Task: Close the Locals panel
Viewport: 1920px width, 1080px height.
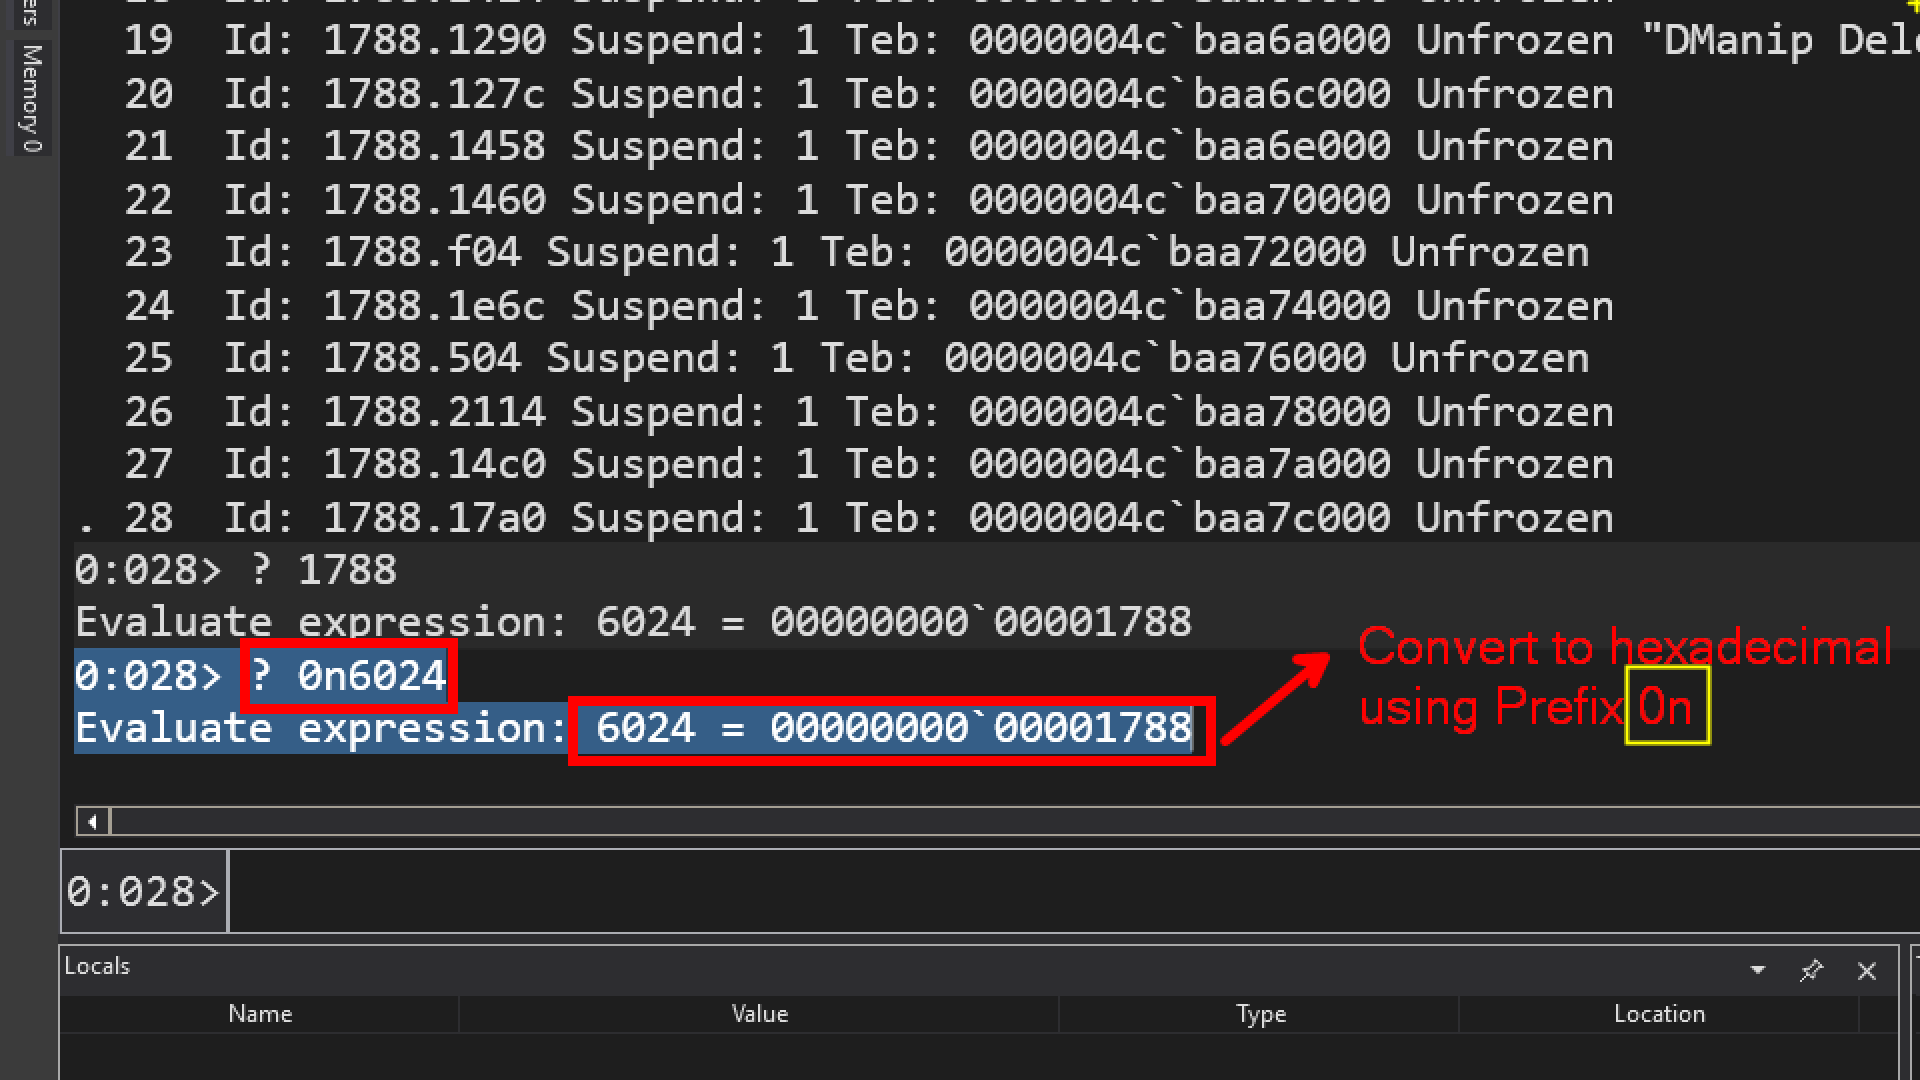Action: [1866, 970]
